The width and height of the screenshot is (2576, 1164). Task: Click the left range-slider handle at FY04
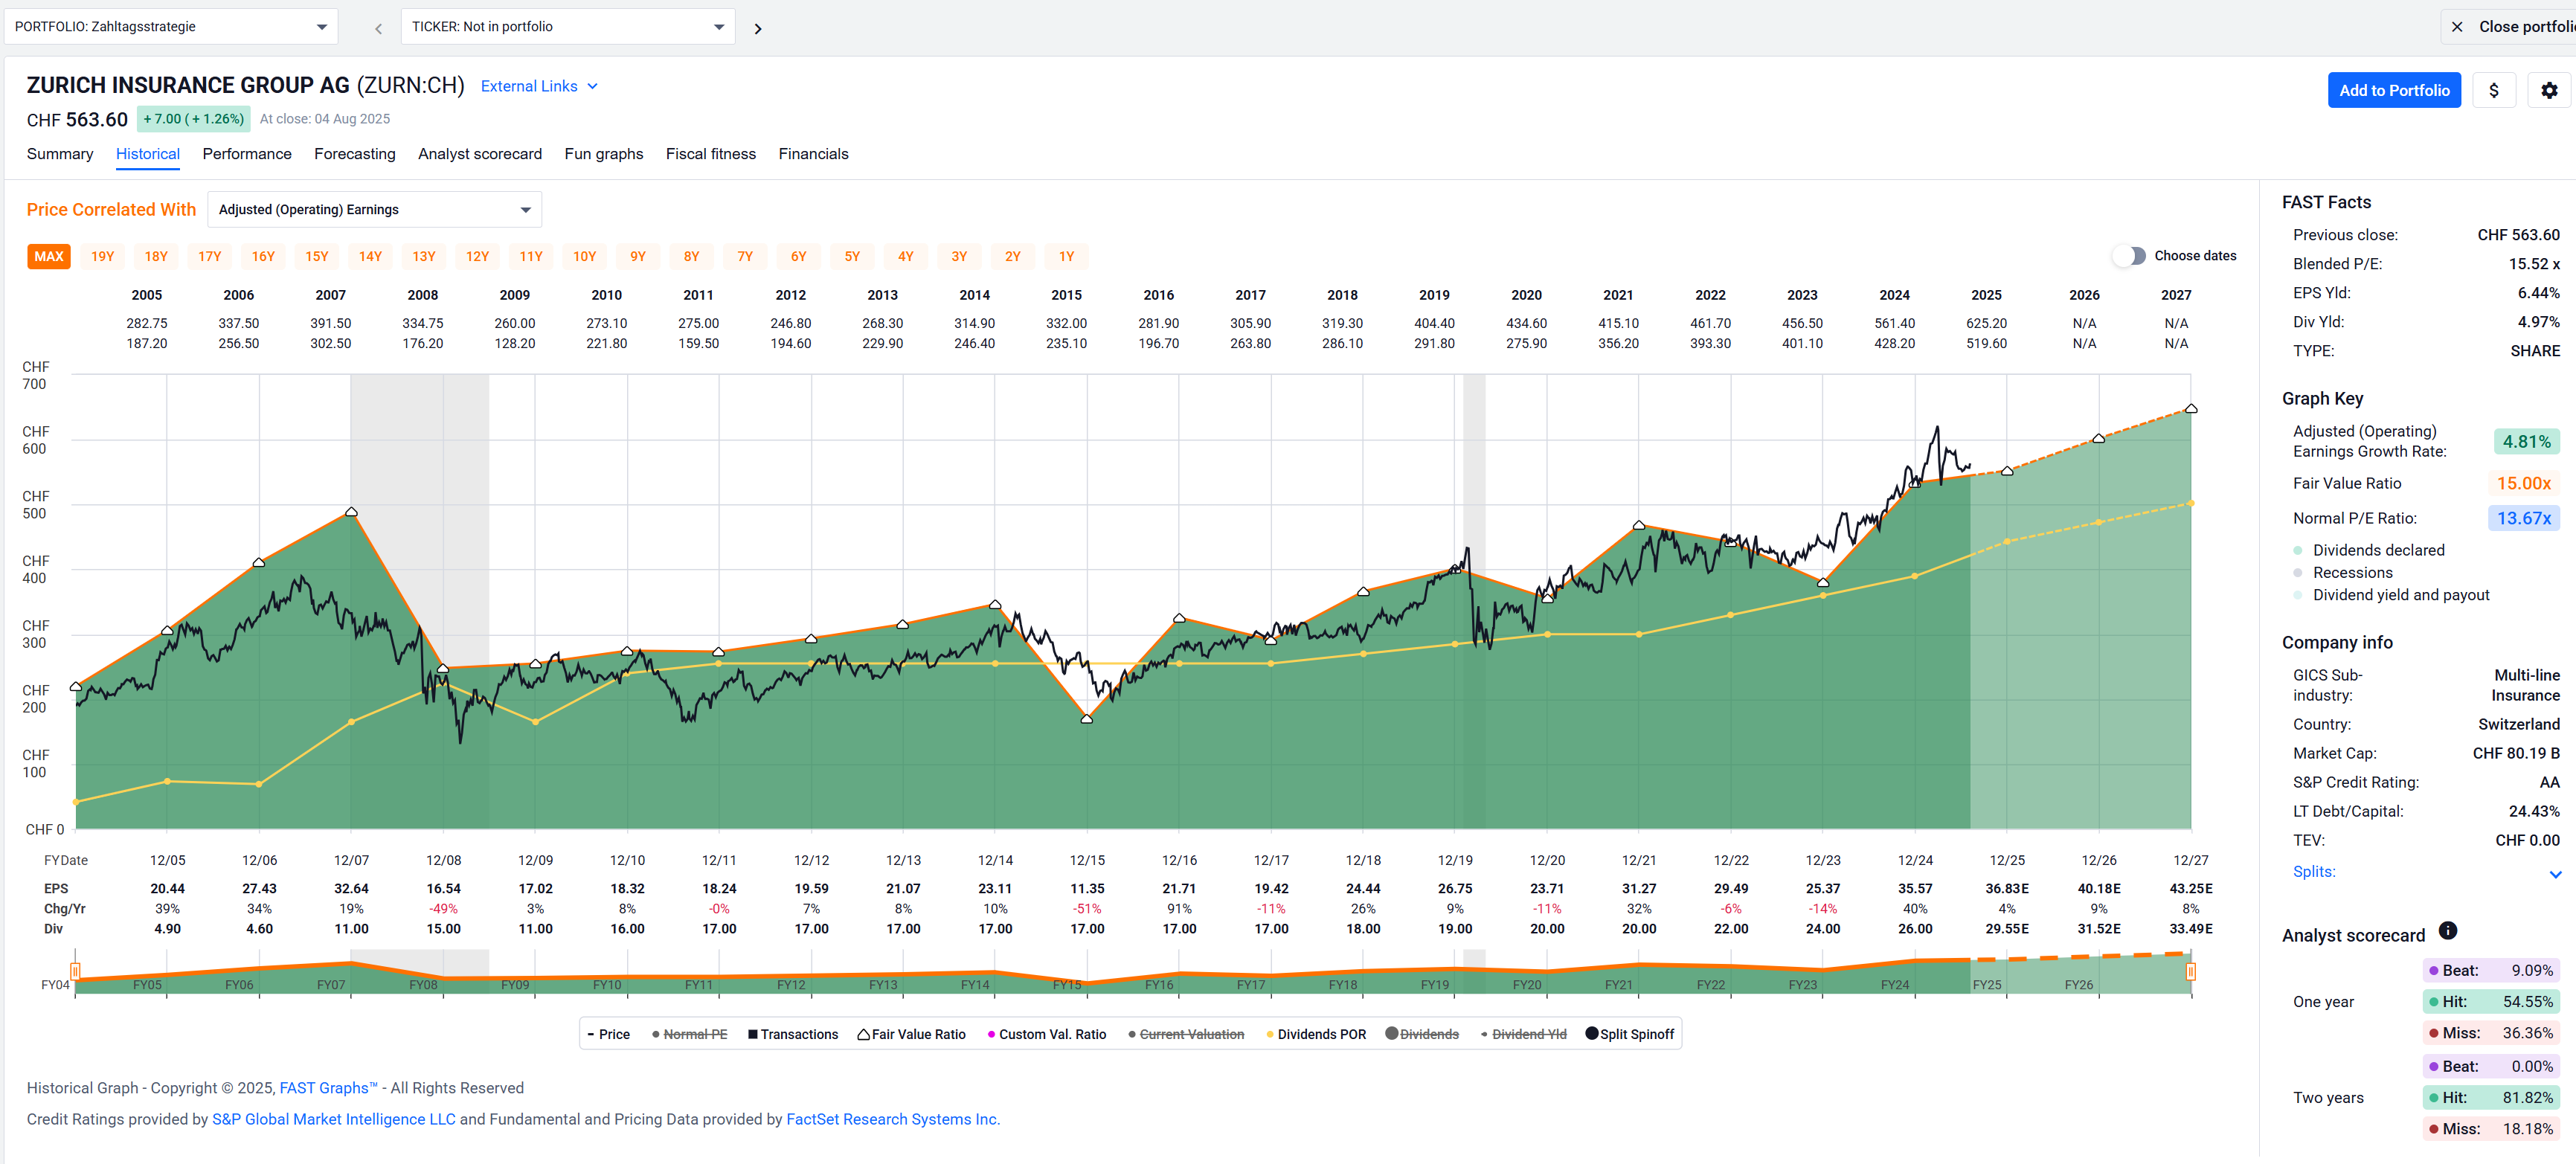point(75,971)
